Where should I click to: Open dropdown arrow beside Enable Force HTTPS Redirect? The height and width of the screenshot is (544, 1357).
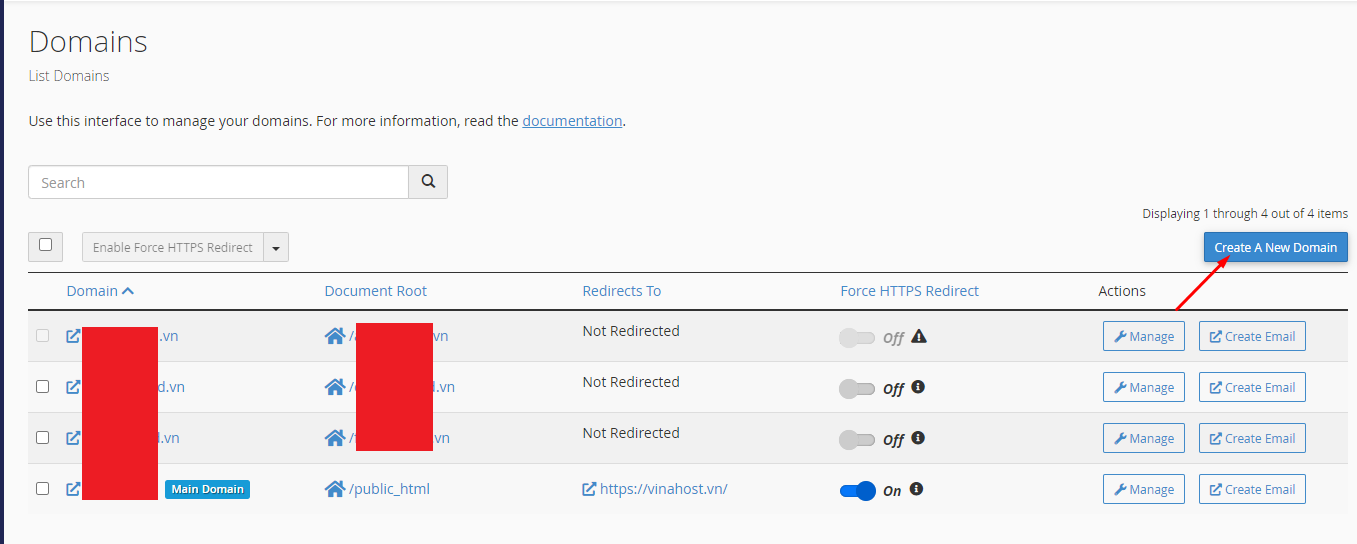point(276,247)
